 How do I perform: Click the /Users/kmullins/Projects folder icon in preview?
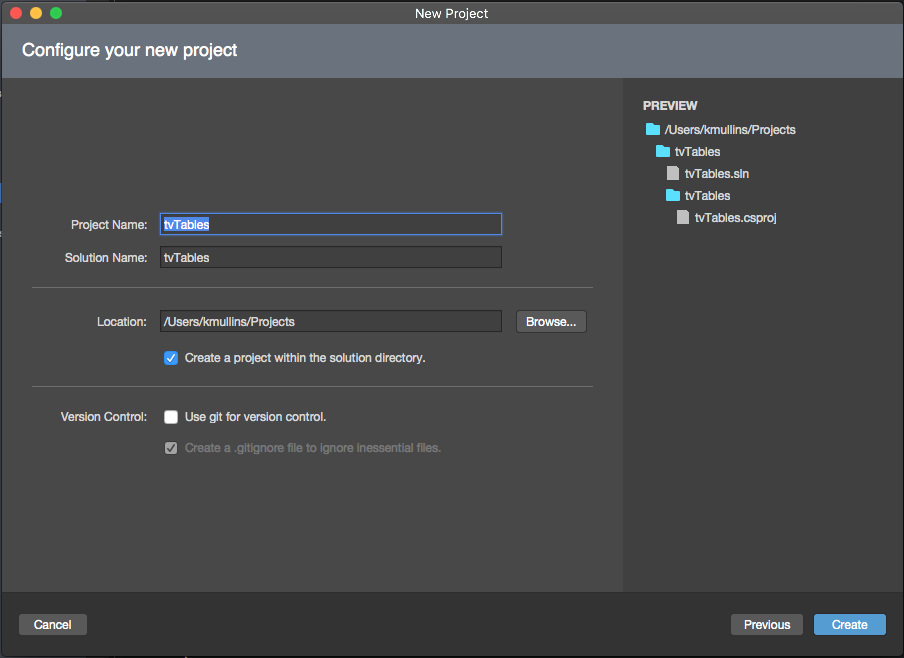coord(653,129)
